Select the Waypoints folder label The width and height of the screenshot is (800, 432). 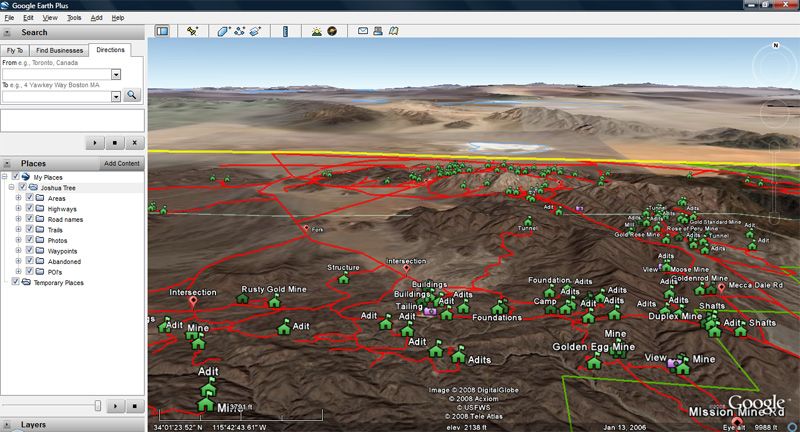click(62, 251)
